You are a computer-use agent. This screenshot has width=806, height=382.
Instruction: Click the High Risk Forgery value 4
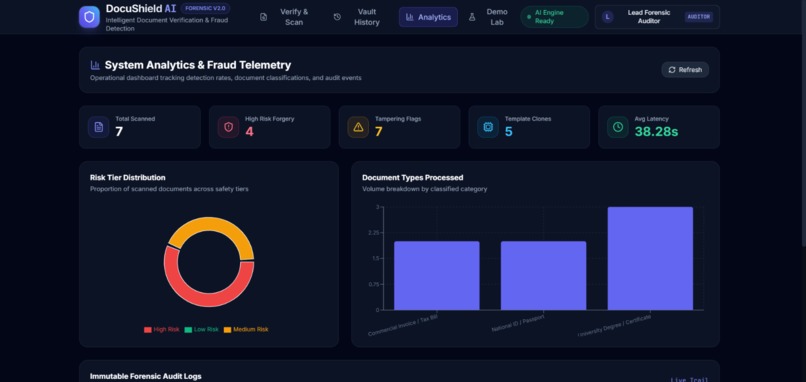pos(249,132)
